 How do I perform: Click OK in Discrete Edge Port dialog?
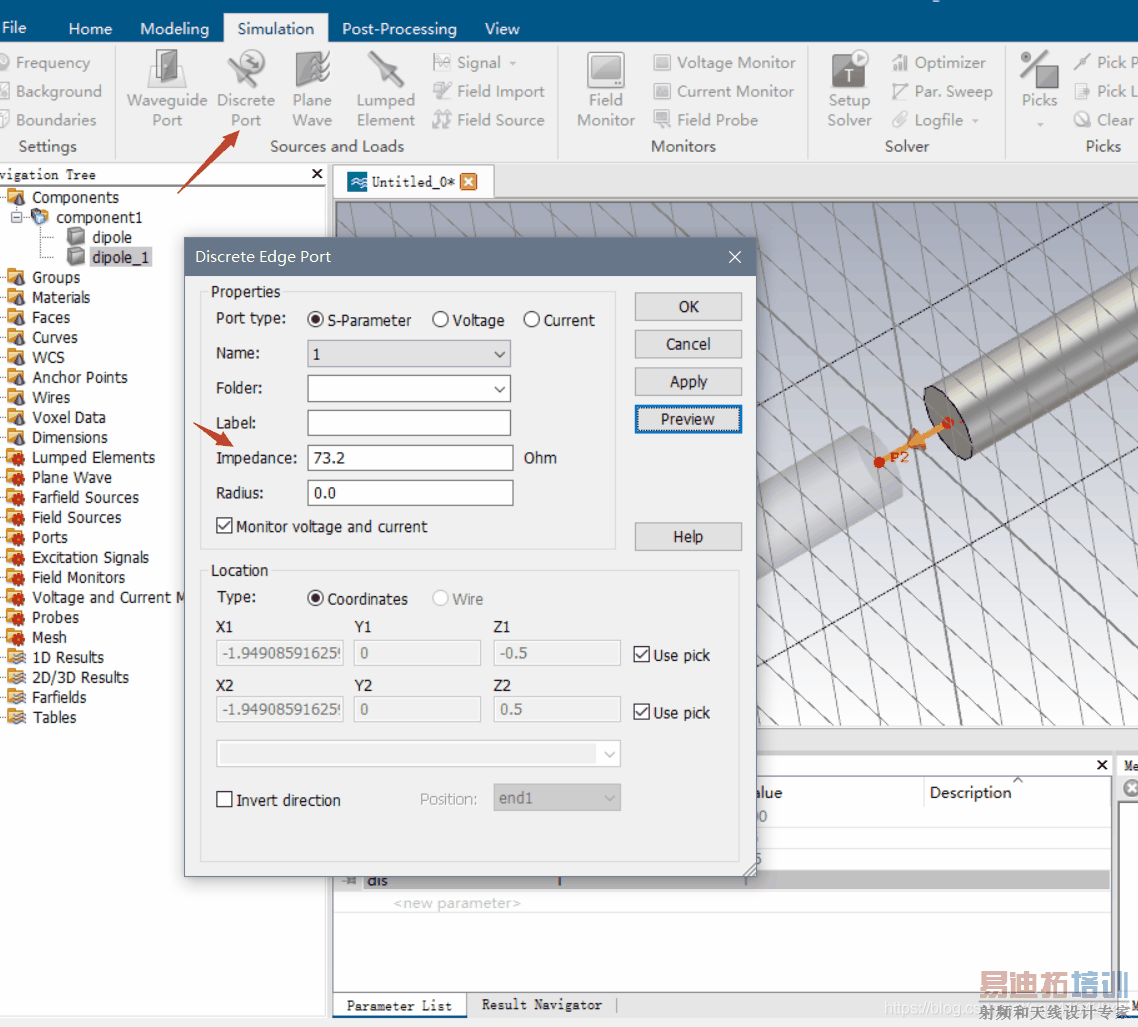pos(688,306)
